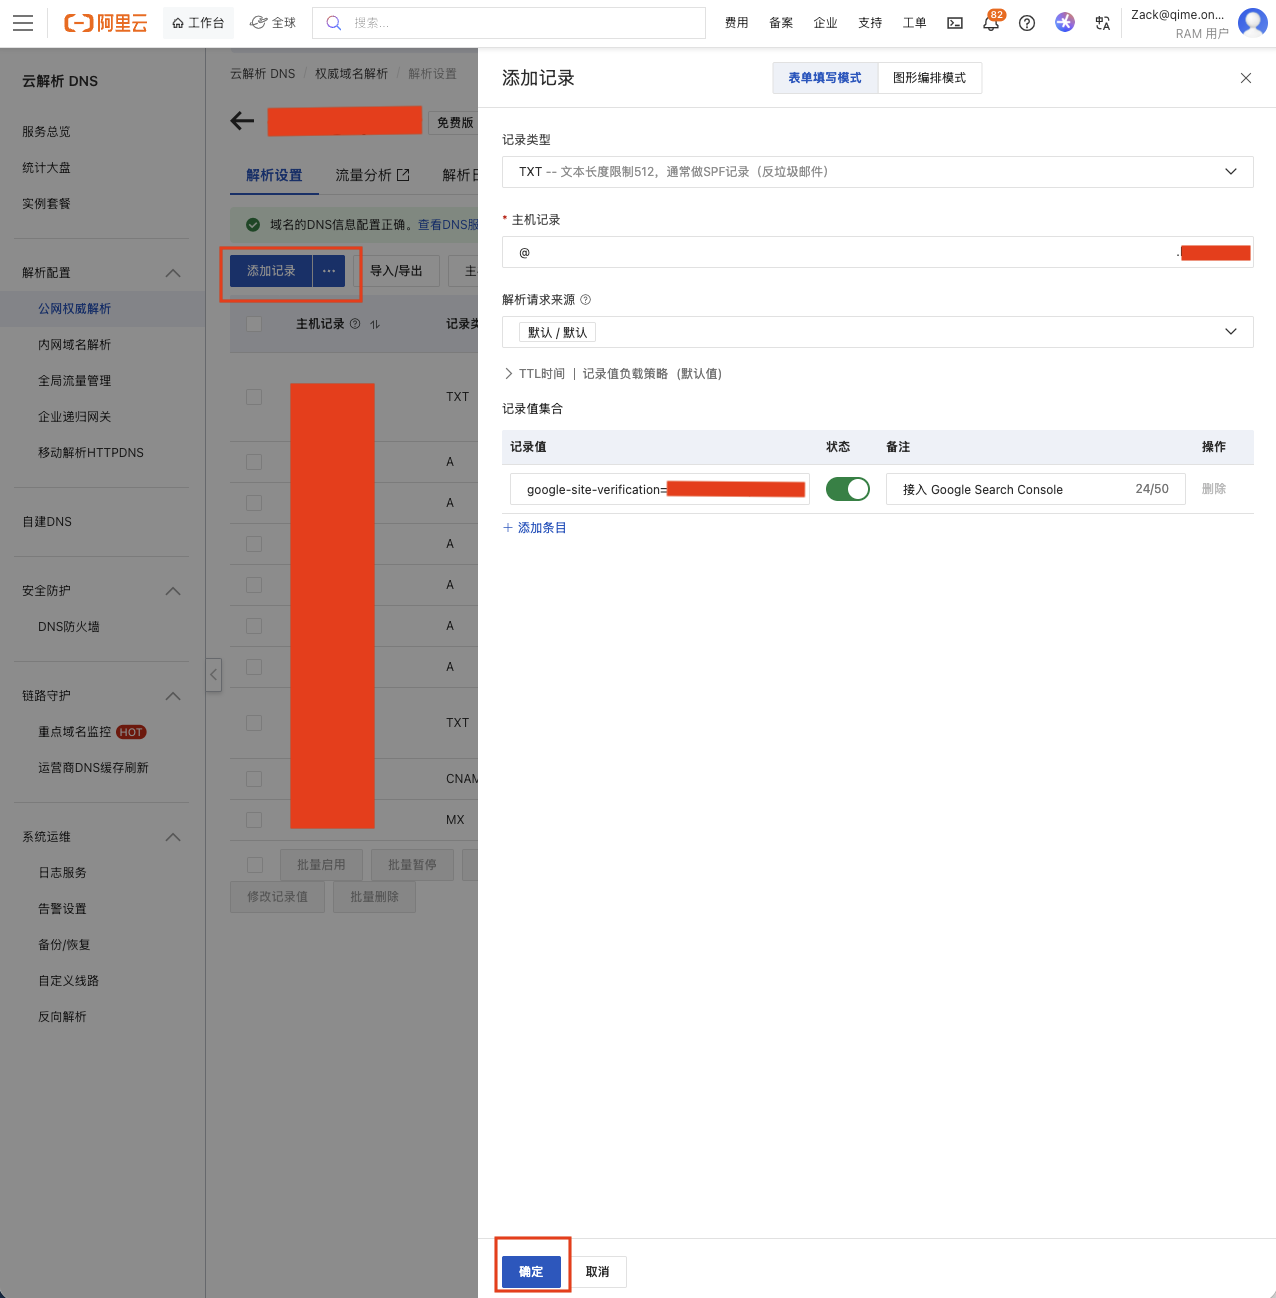This screenshot has height=1298, width=1276.
Task: Click the 添加条目 link
Action: tap(535, 528)
